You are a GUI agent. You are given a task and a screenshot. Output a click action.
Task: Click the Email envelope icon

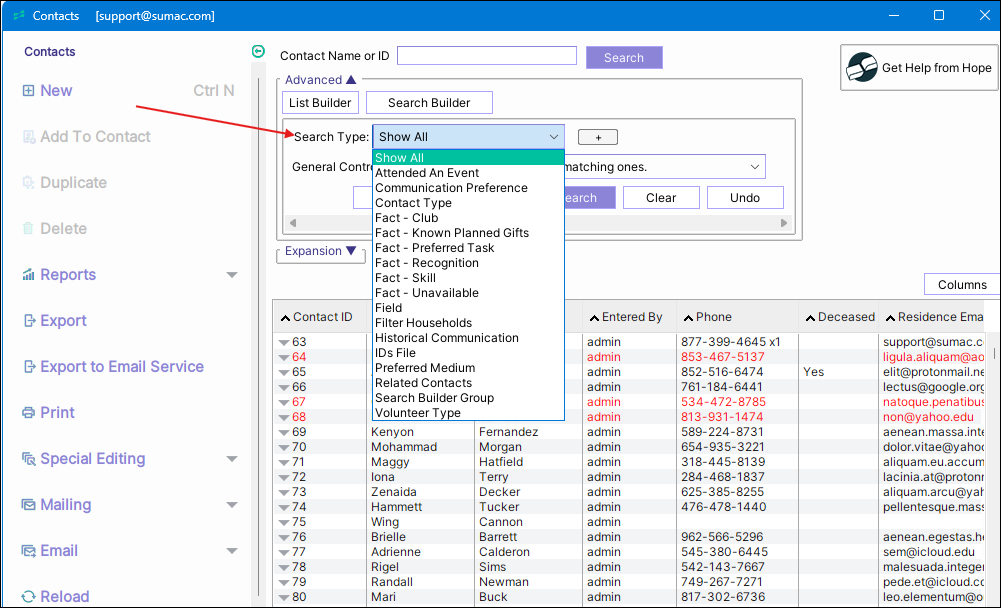pos(28,551)
